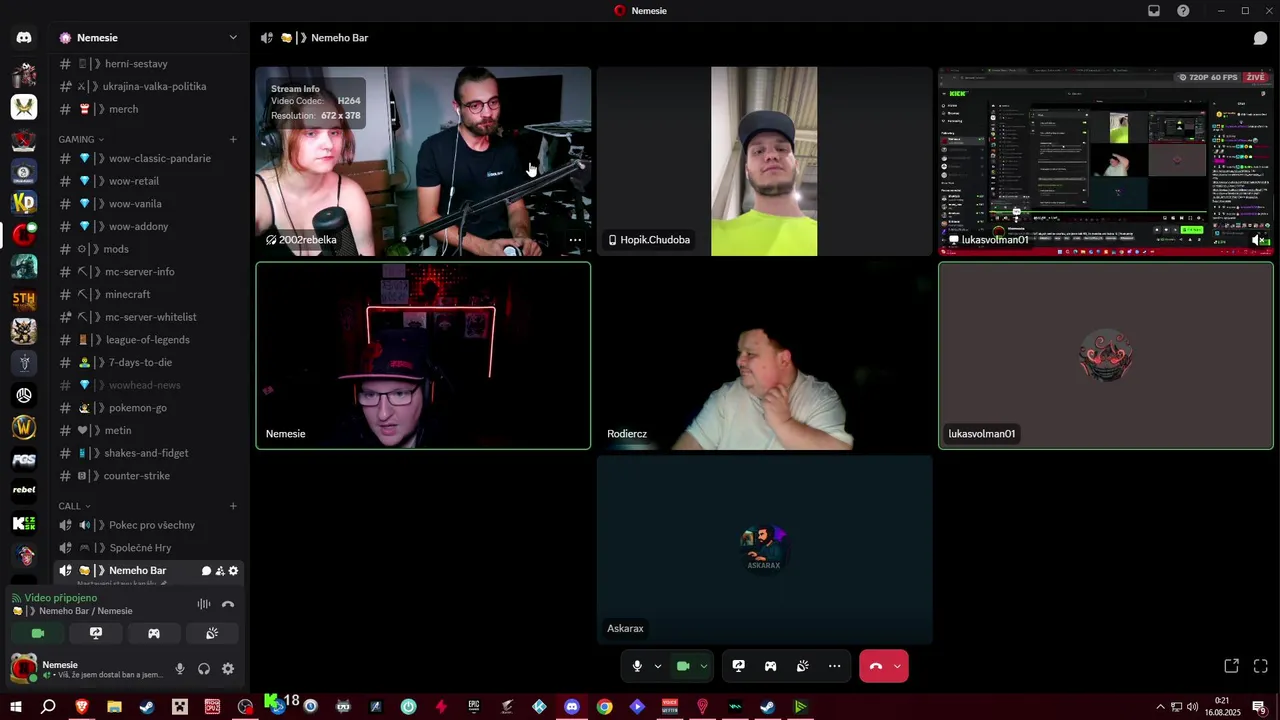
Task: Focus 2002rebelka video tile
Action: point(423,162)
